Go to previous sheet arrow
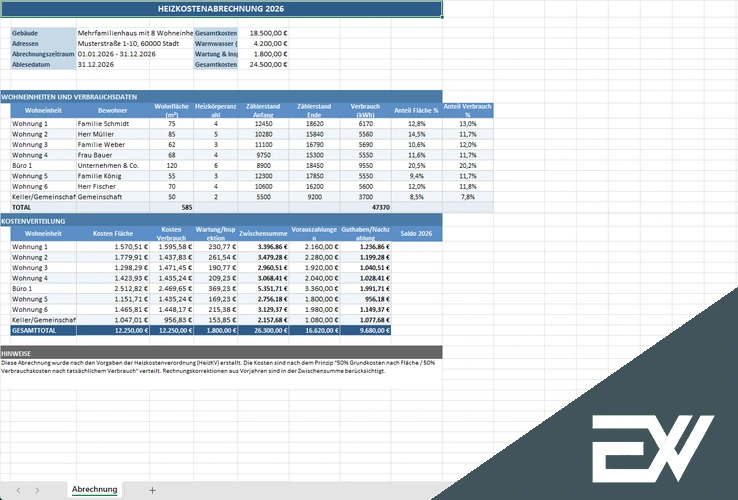Image resolution: width=738 pixels, height=500 pixels. 18,490
